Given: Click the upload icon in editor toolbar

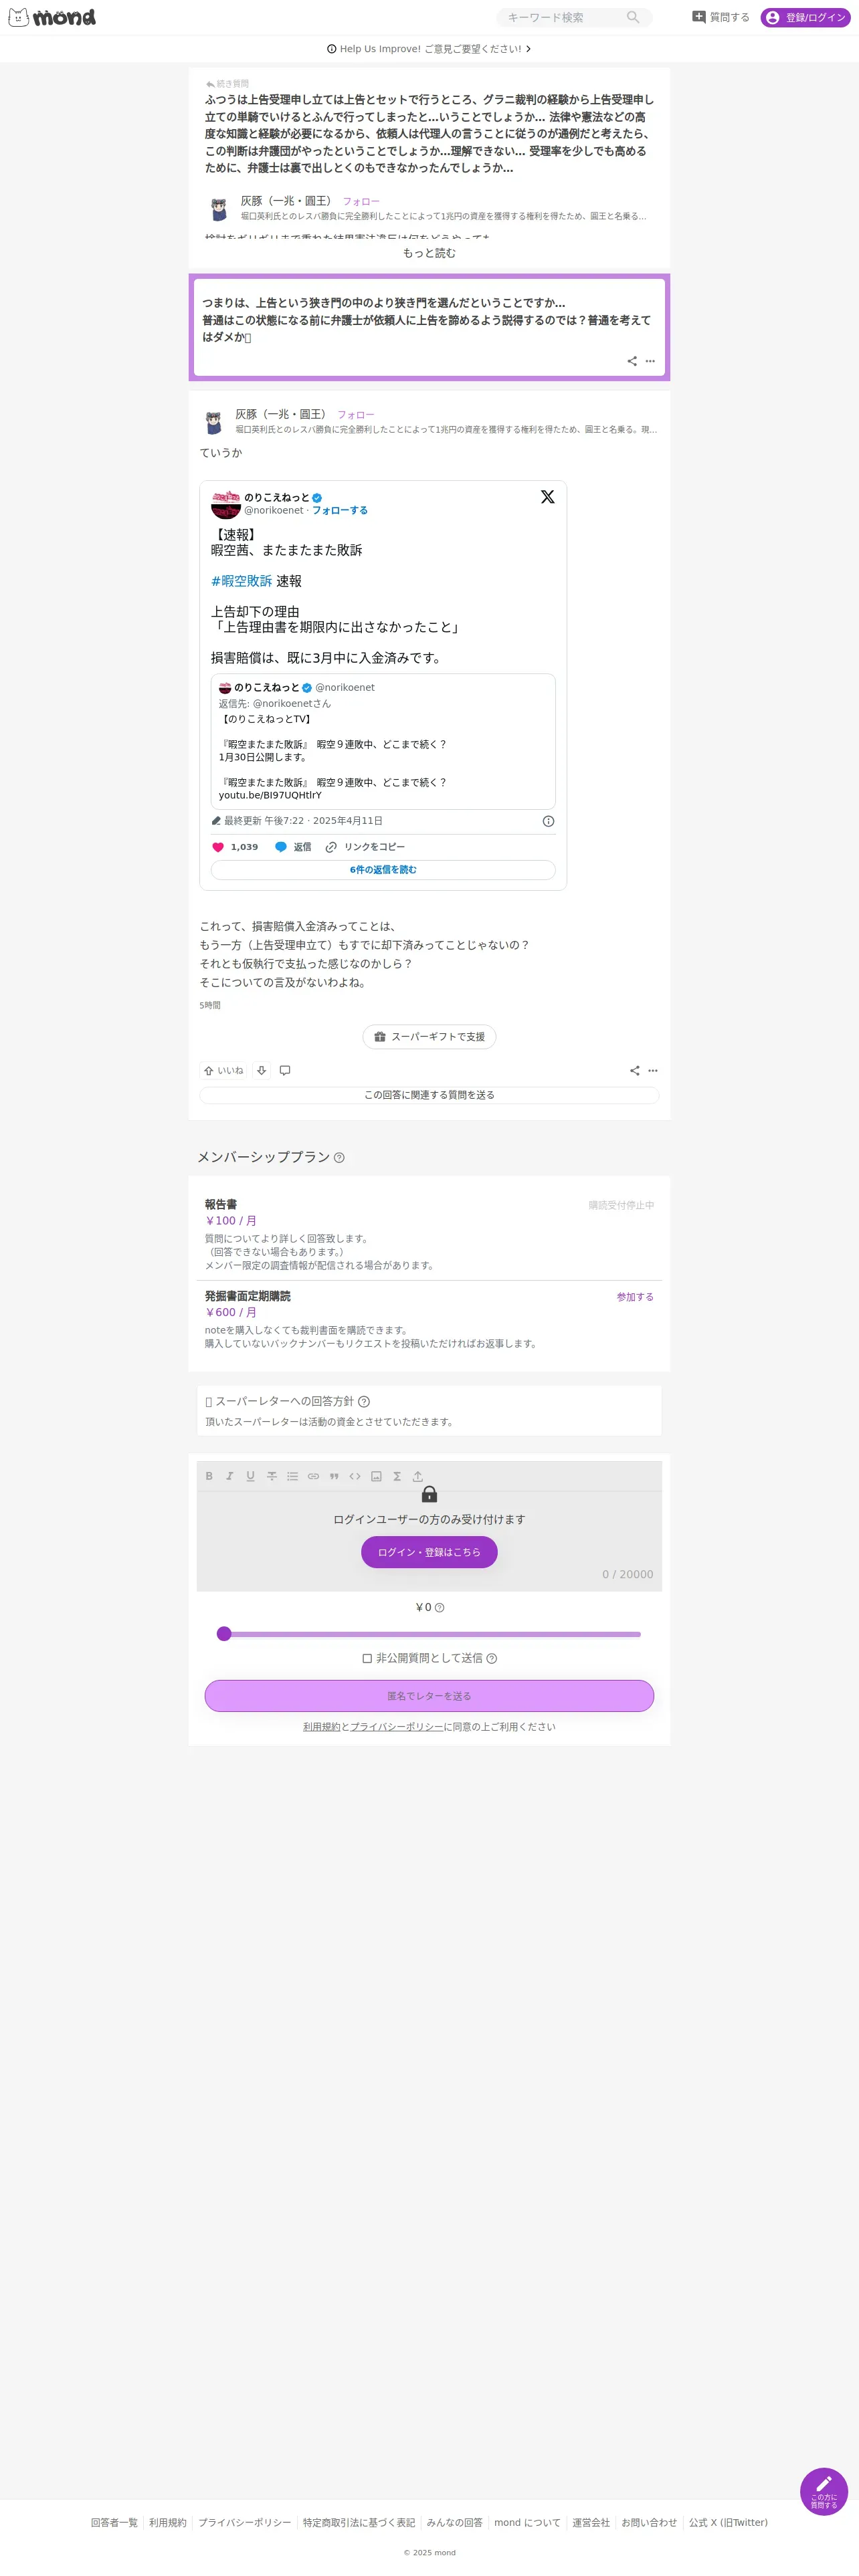Looking at the screenshot, I should (x=418, y=1476).
